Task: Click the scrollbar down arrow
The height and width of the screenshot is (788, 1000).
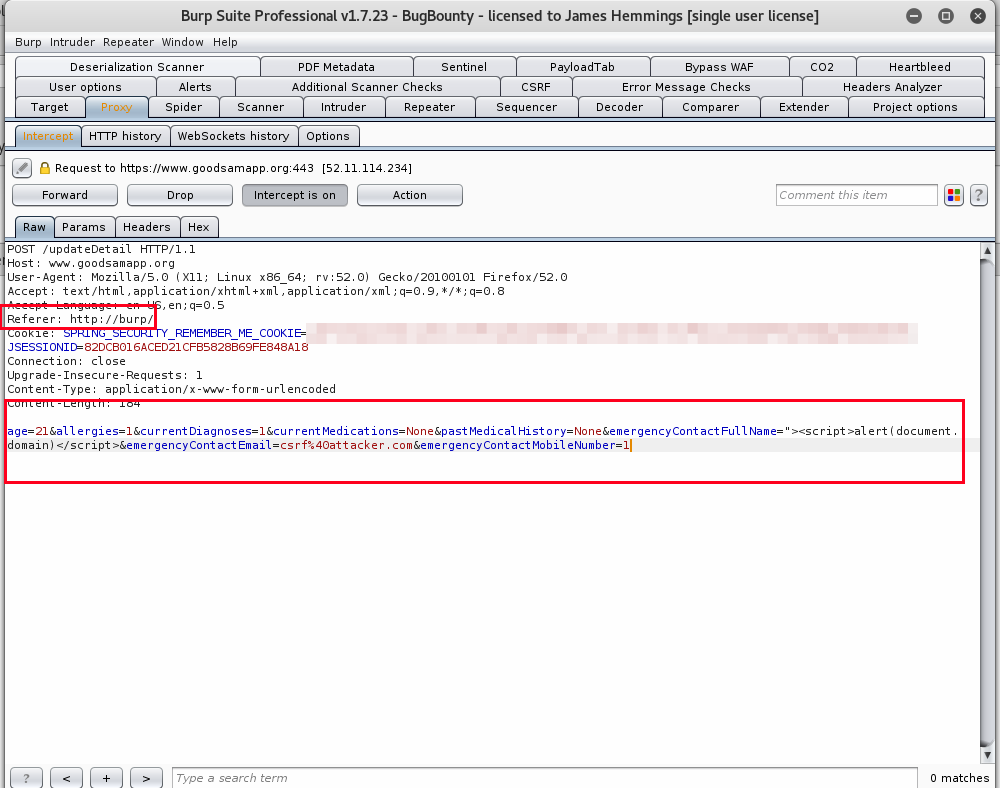Action: point(987,755)
